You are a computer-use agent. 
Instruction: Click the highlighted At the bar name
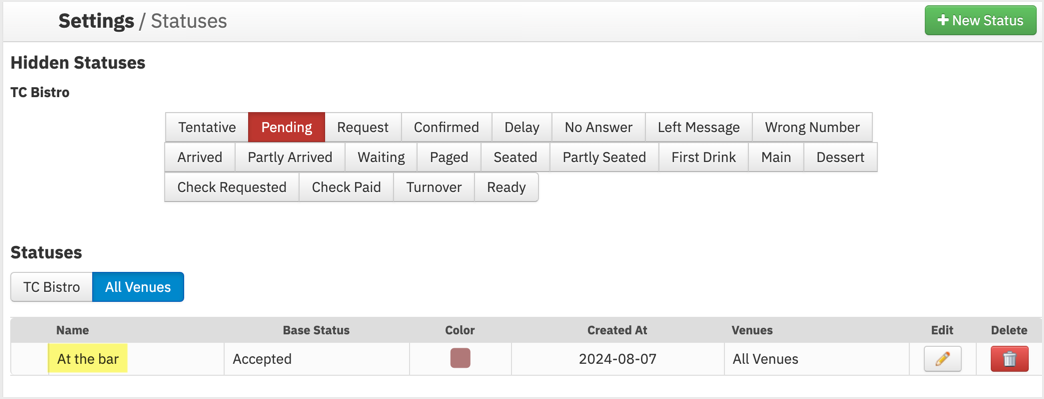coord(88,360)
